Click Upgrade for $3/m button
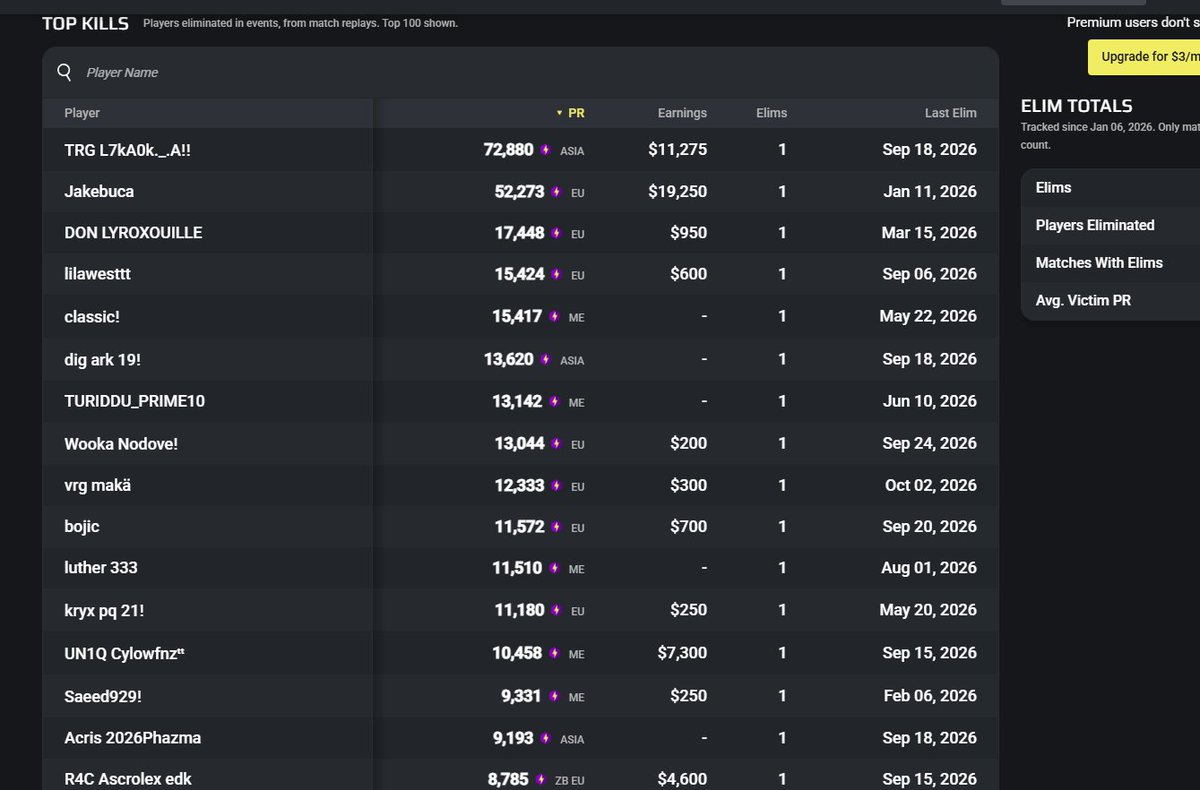This screenshot has height=790, width=1200. tap(1144, 57)
